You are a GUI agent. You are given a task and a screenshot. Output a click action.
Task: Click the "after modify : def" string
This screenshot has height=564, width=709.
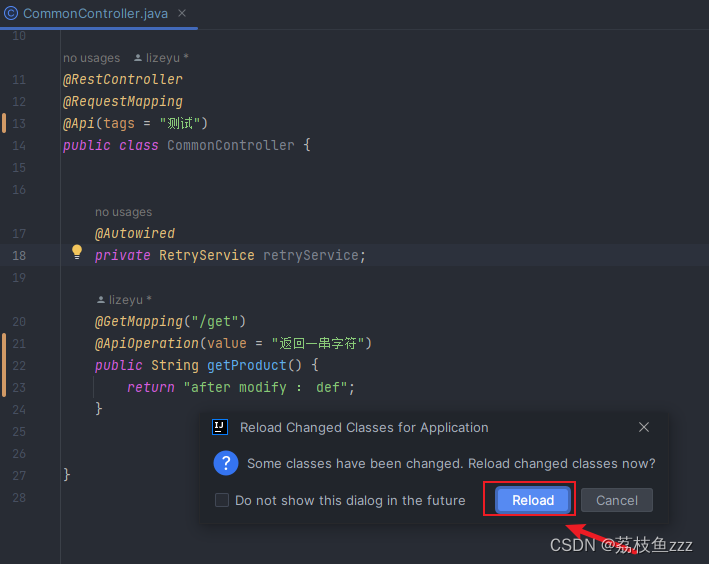pyautogui.click(x=265, y=387)
